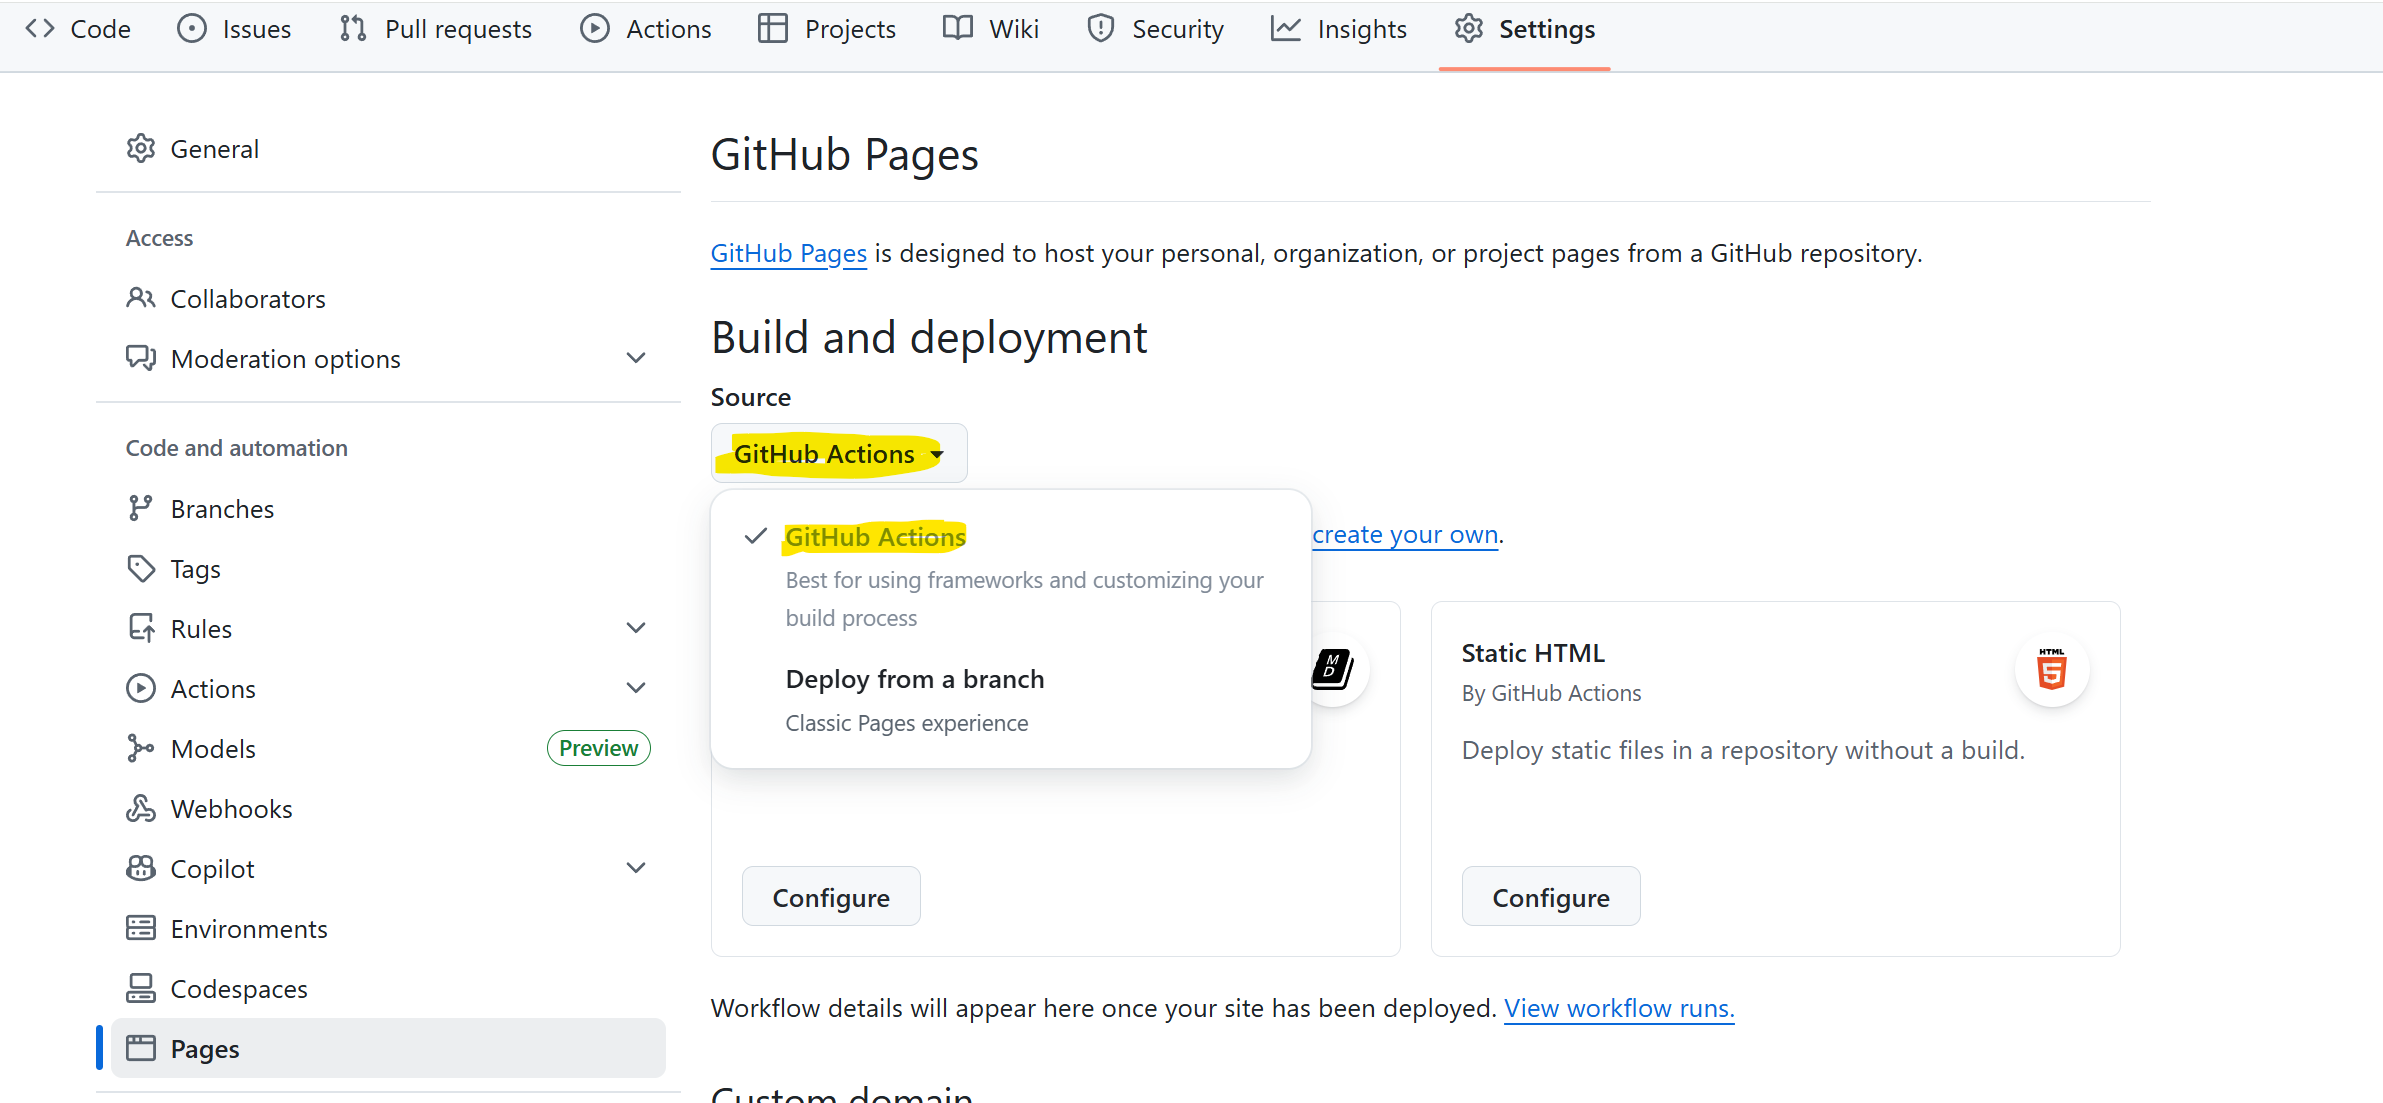
Task: Click the Pull requests branch icon
Action: coord(353,29)
